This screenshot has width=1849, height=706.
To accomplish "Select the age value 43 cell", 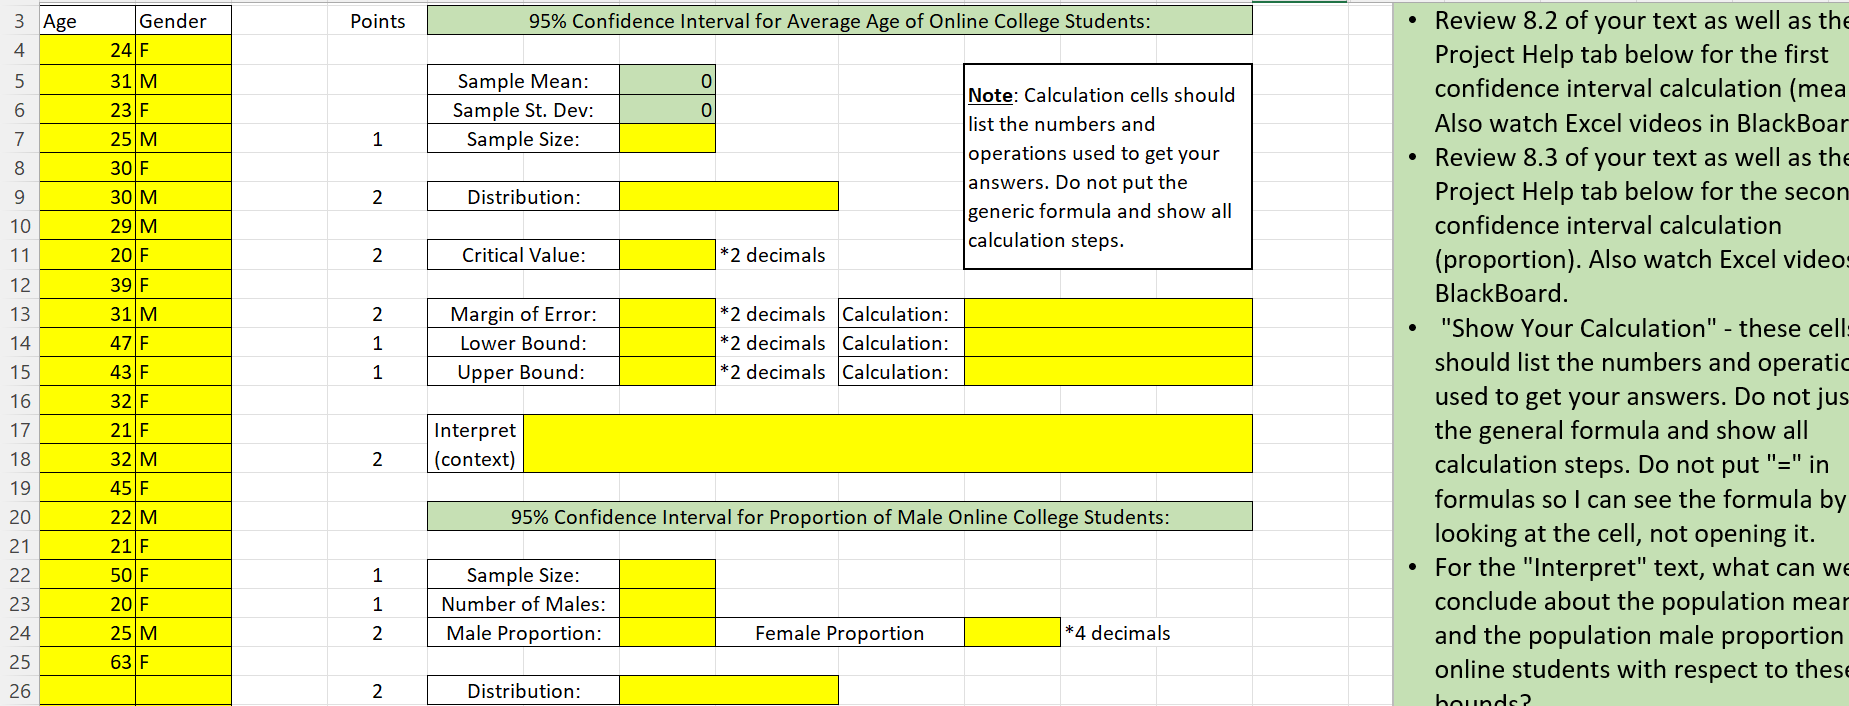I will point(87,372).
